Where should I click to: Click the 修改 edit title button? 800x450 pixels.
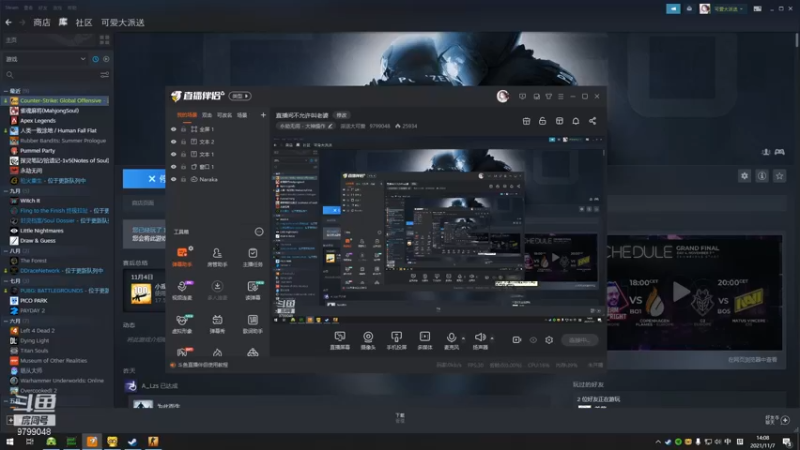(x=341, y=115)
